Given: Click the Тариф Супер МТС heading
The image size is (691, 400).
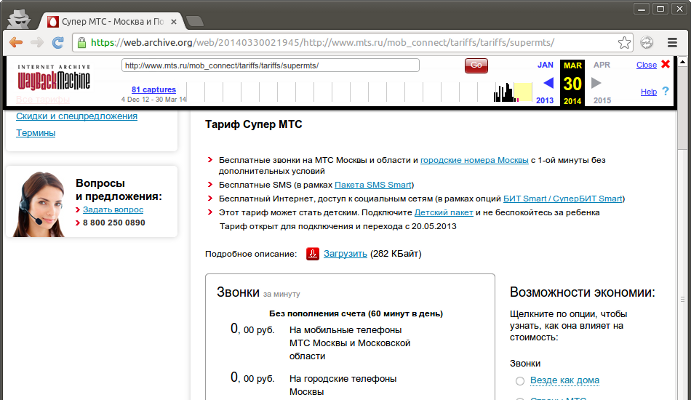Looking at the screenshot, I should pos(253,125).
